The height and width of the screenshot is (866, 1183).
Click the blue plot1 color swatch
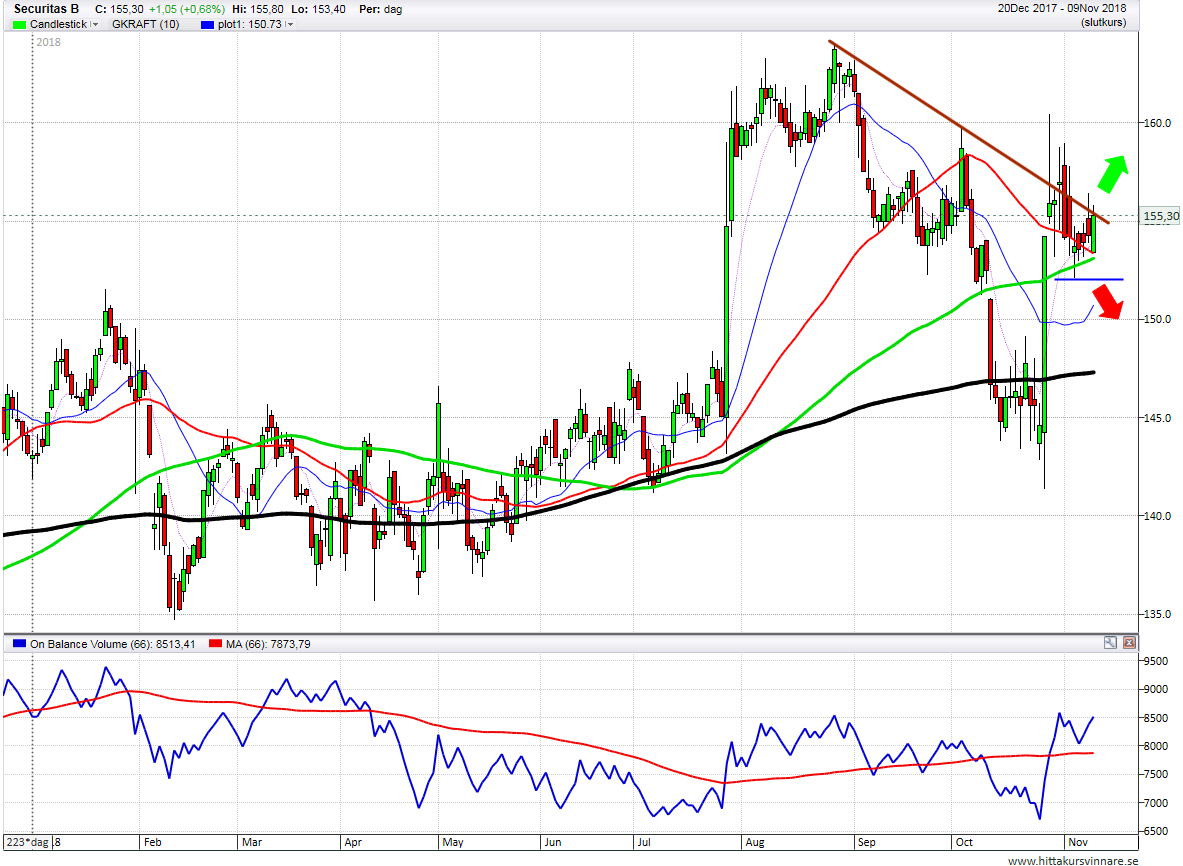(207, 24)
